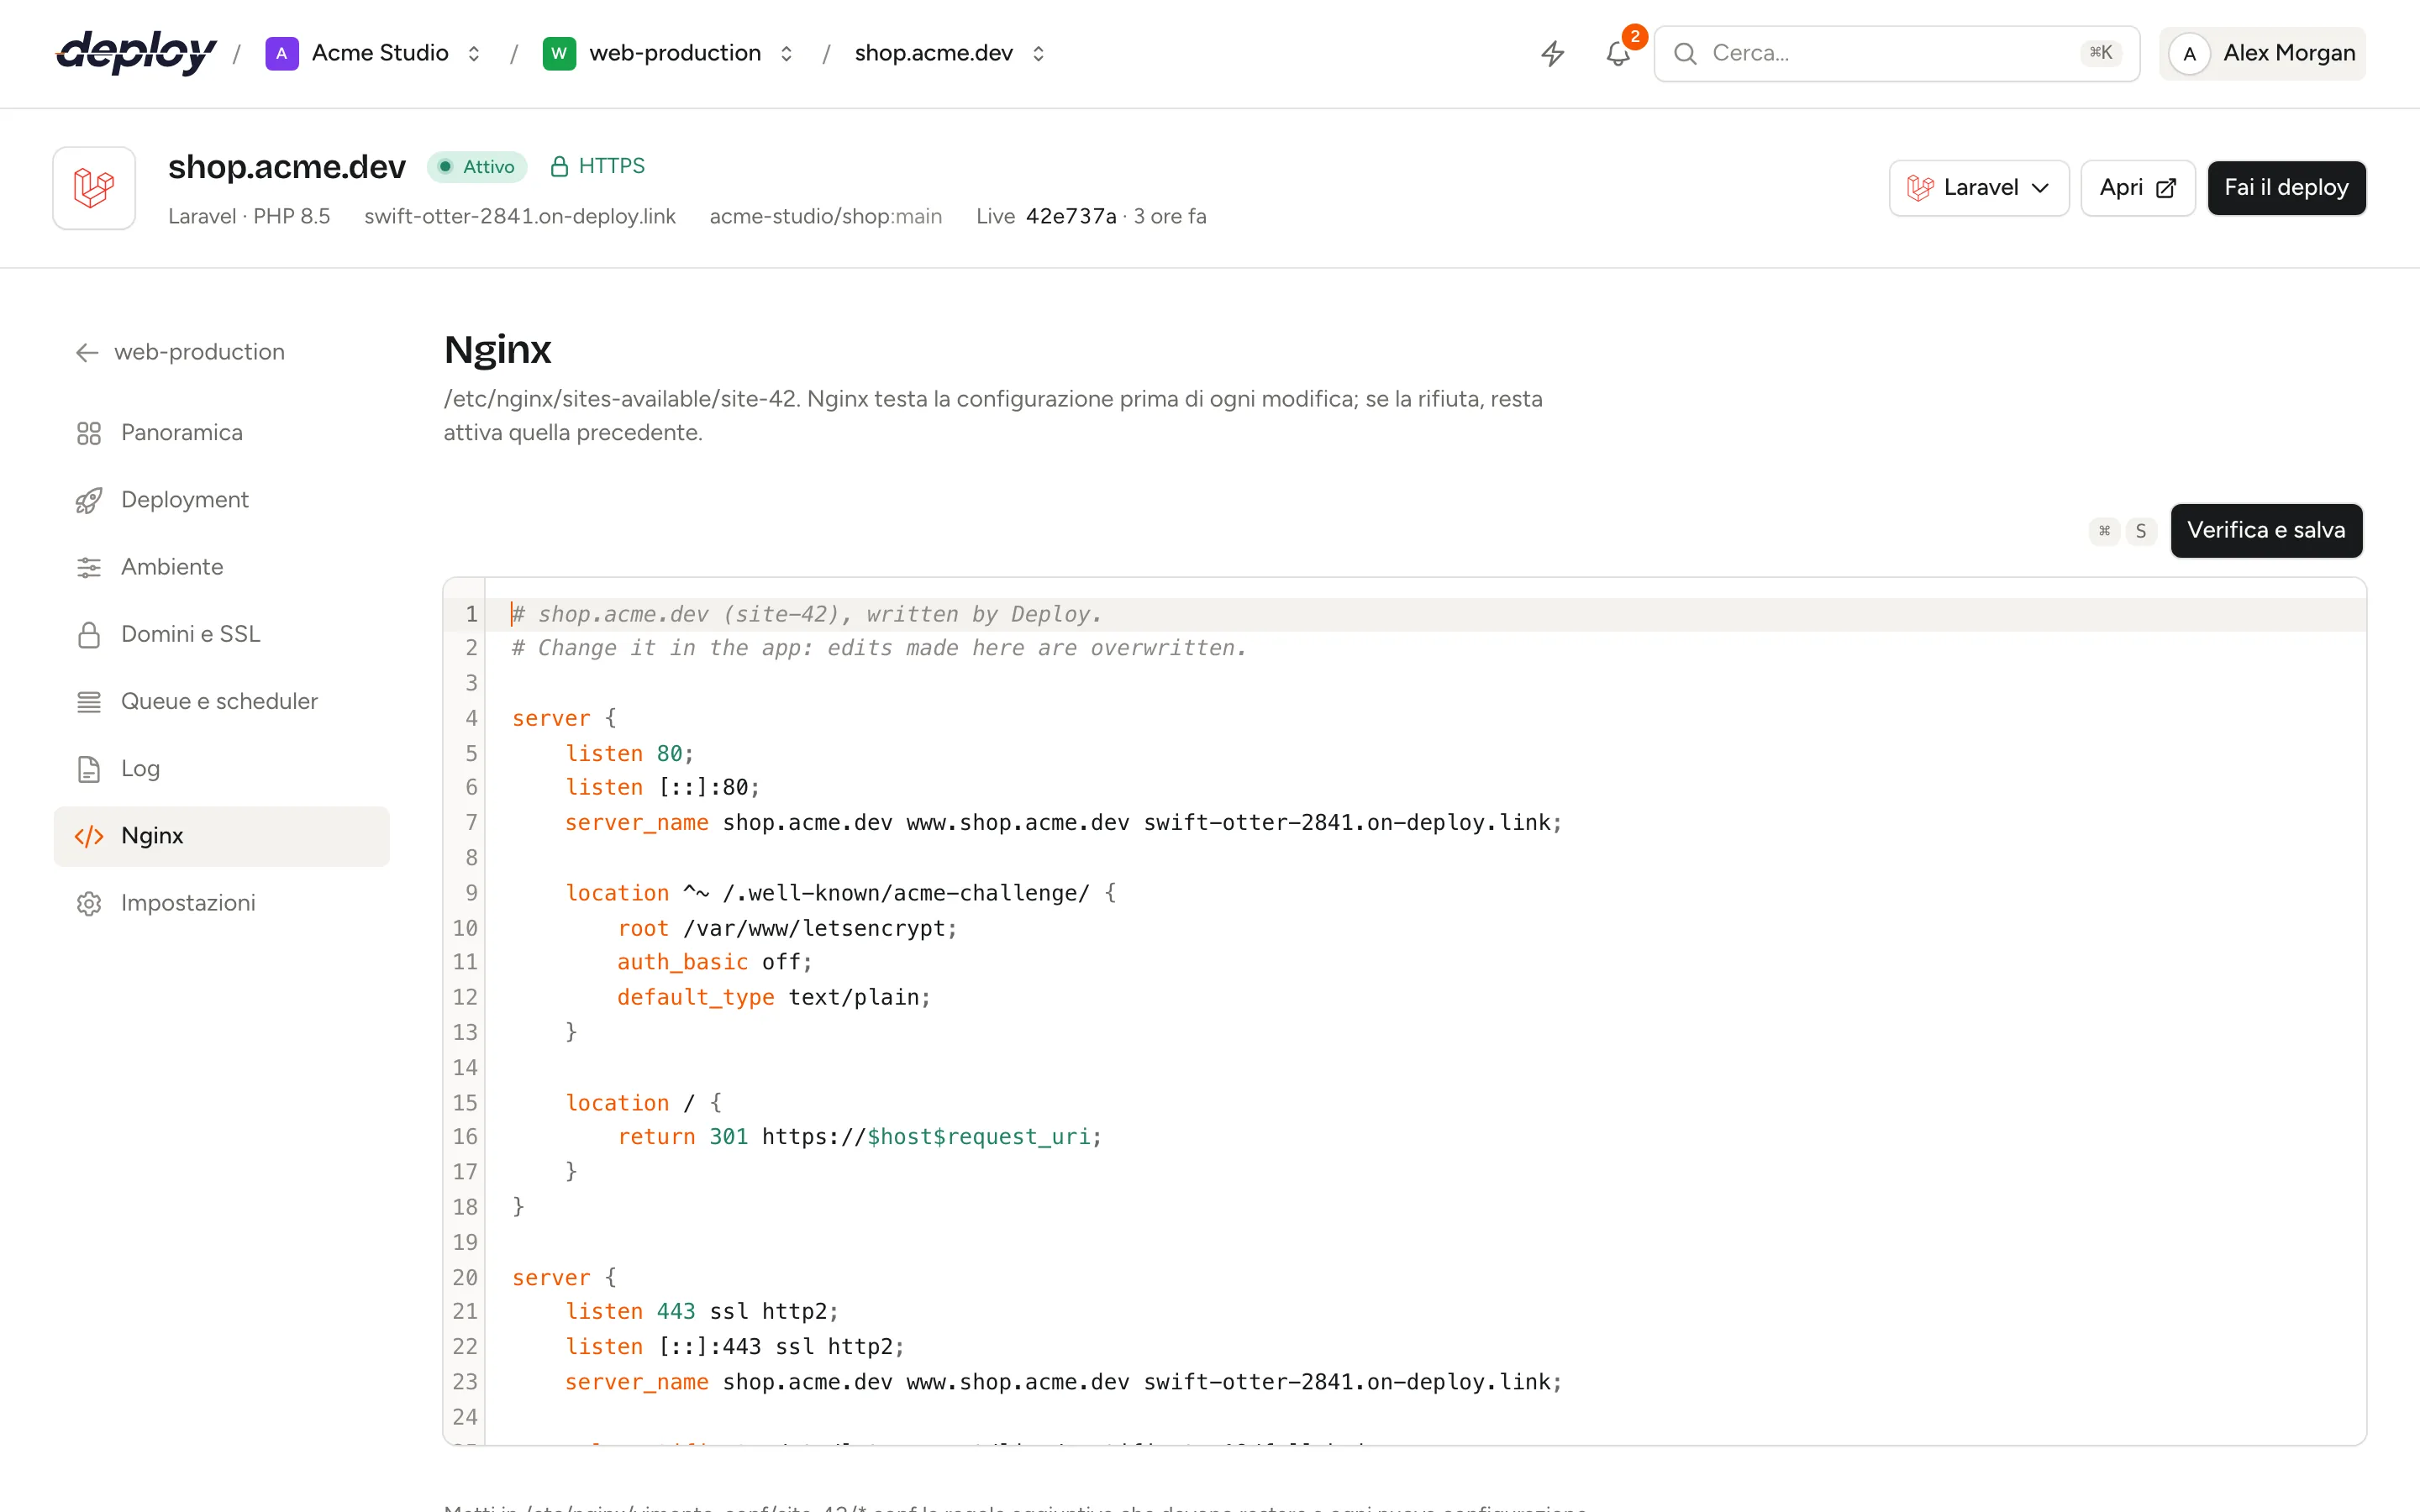Click the Apri external link button
The image size is (2420, 1512).
(x=2137, y=188)
